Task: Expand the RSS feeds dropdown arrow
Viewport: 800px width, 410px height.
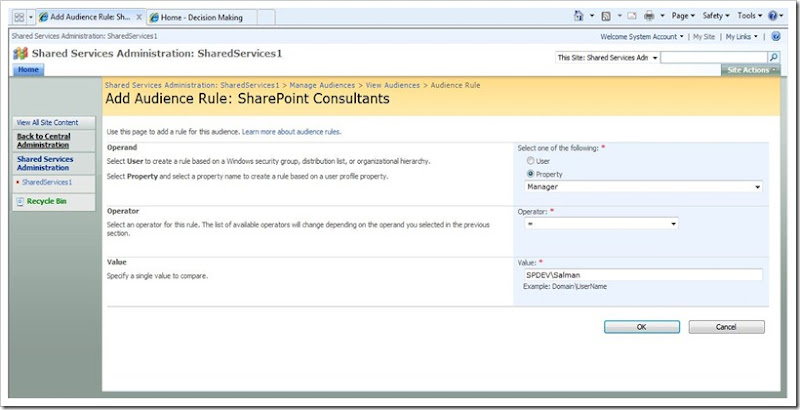Action: click(x=619, y=16)
